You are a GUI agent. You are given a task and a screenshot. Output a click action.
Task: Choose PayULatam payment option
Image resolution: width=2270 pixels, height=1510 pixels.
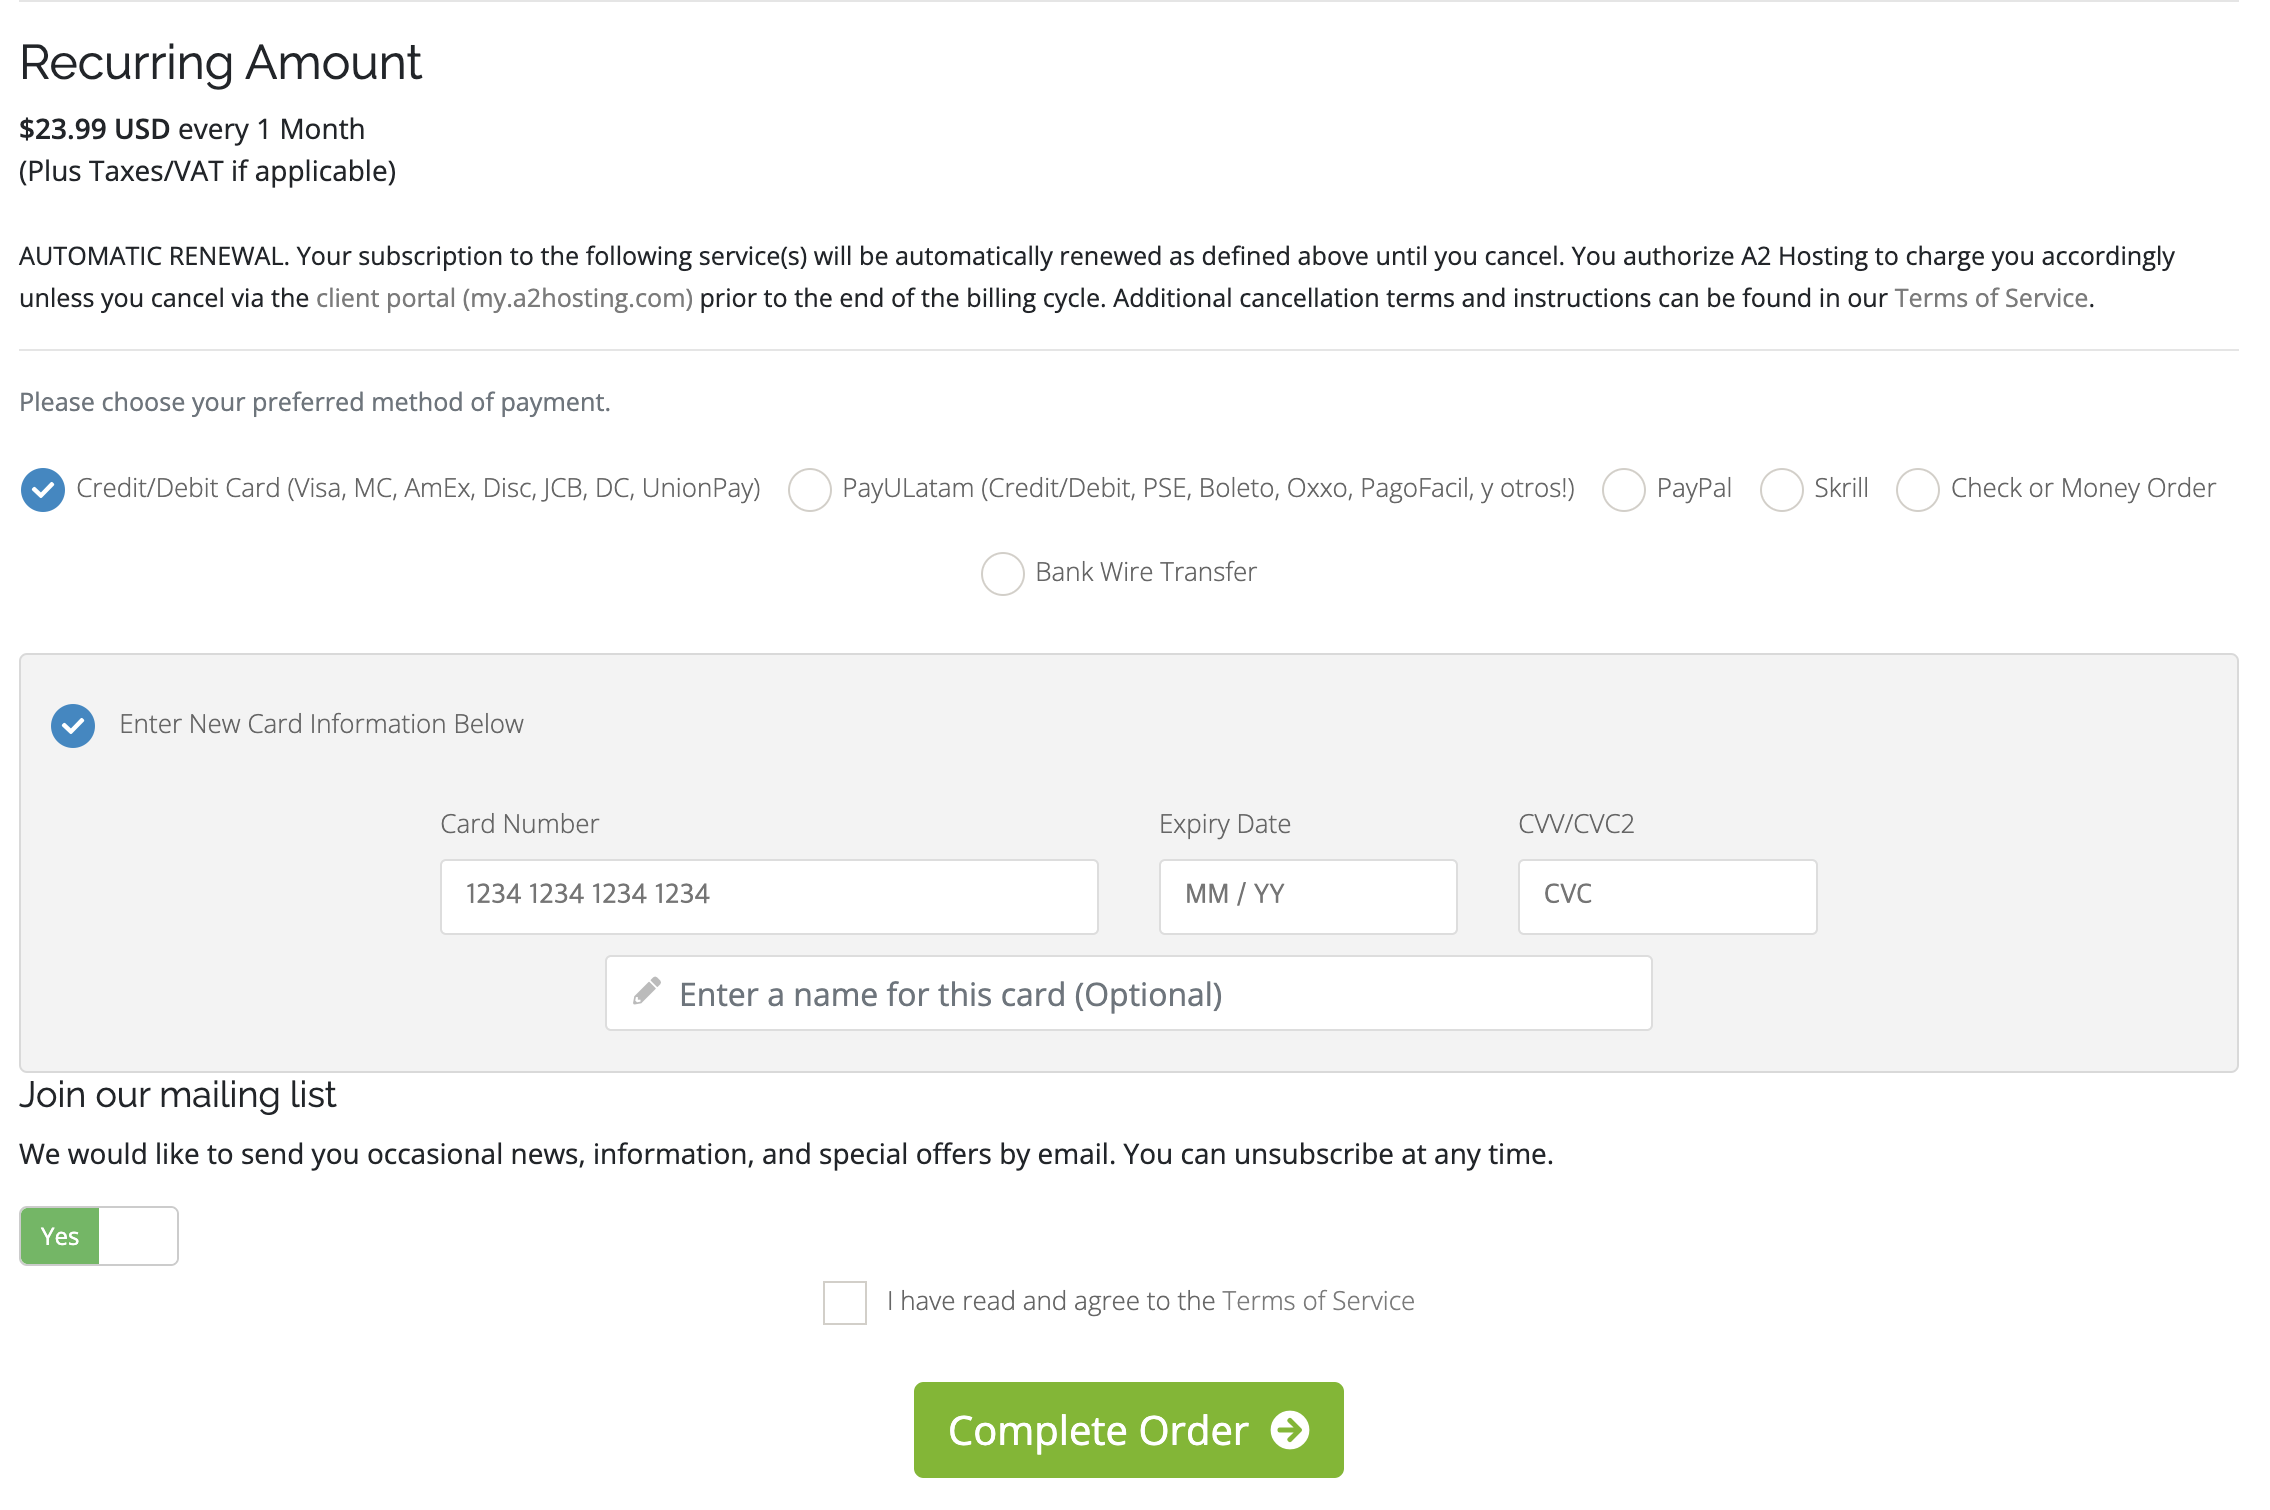tap(809, 490)
